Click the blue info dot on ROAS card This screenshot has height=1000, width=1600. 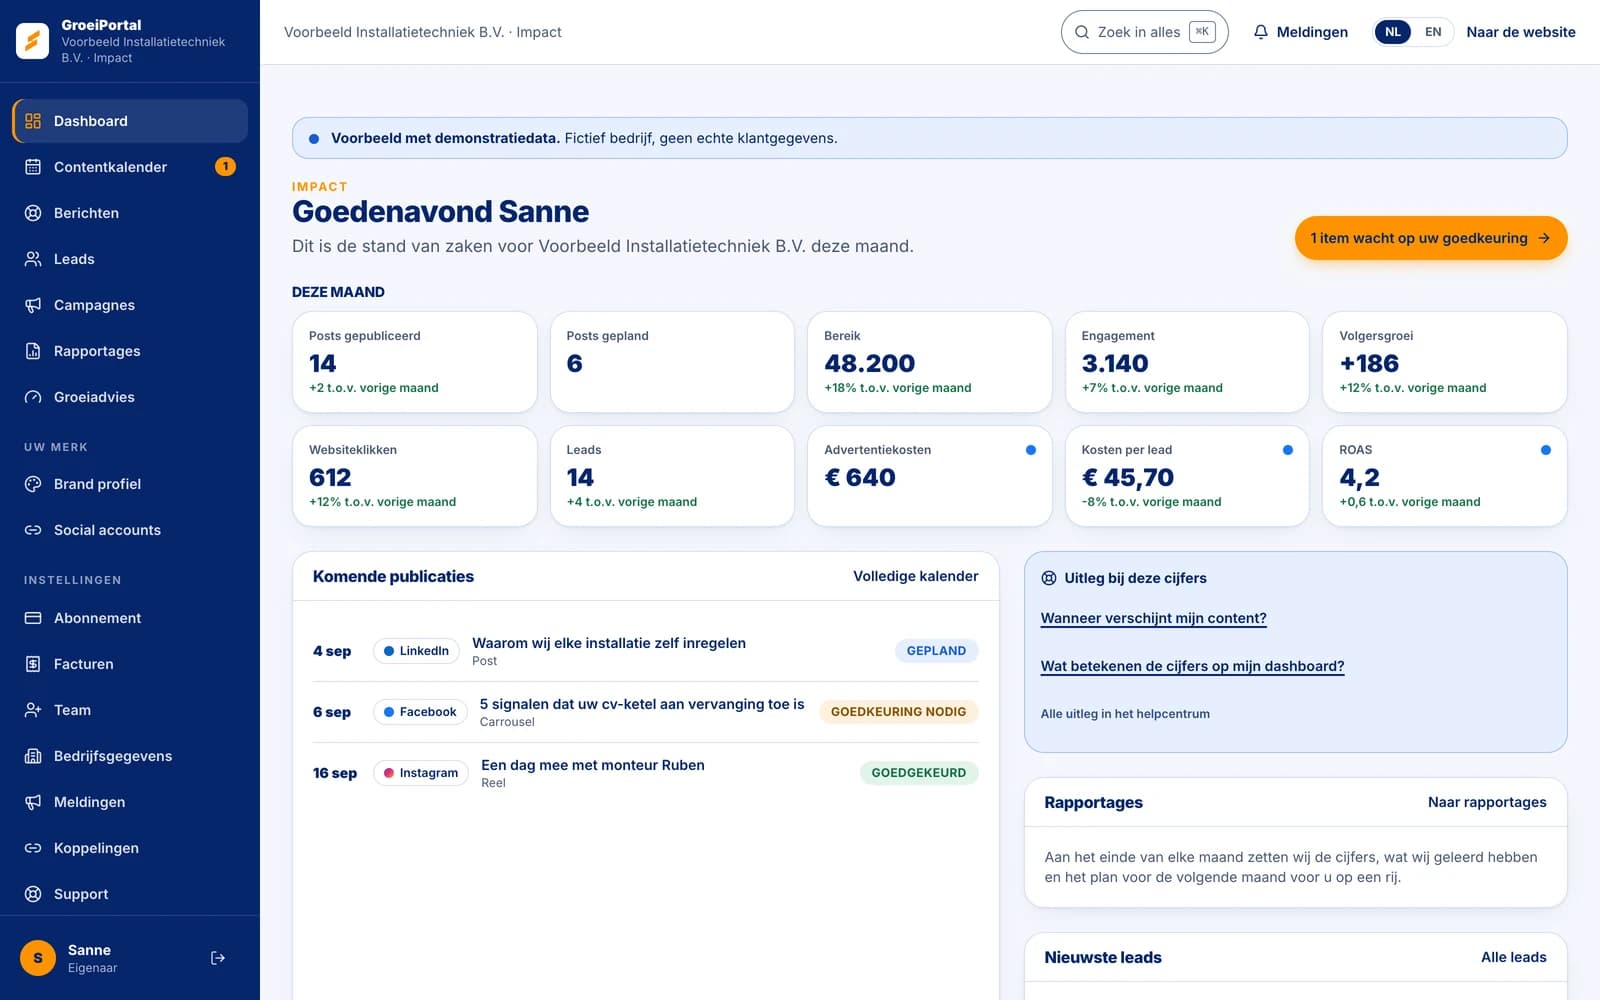point(1546,450)
